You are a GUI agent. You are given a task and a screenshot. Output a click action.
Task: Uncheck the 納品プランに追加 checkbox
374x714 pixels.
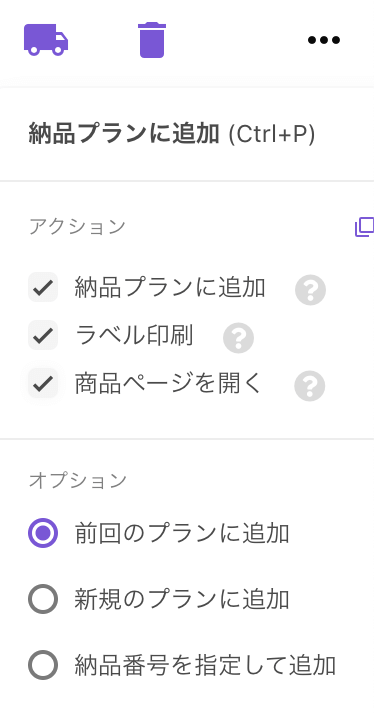(x=43, y=287)
